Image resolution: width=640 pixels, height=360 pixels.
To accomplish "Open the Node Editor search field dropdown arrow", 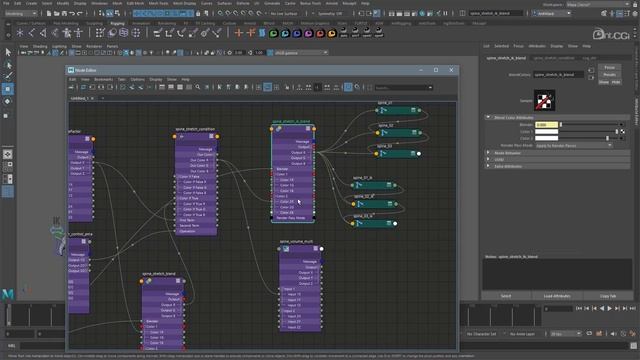I will [x=430, y=87].
